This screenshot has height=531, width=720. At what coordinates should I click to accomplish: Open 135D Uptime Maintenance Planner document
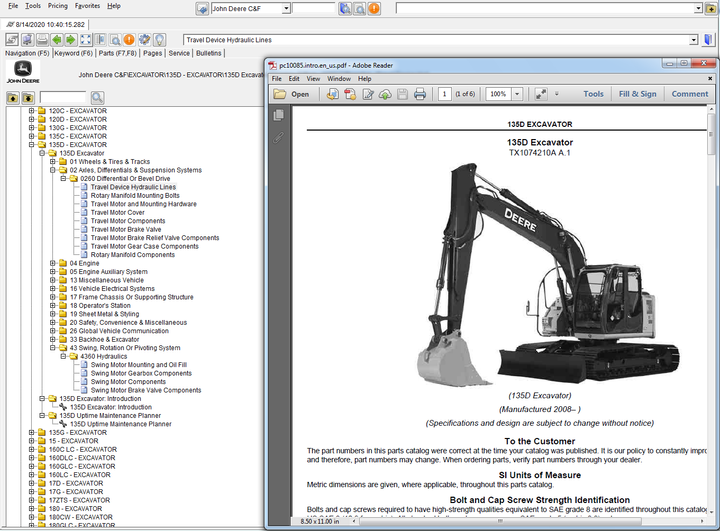pos(120,424)
